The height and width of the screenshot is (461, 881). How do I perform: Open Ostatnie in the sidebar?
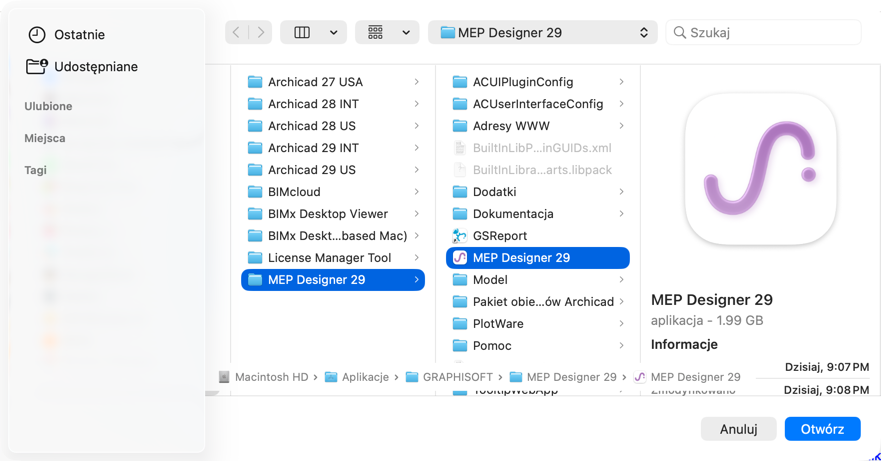[x=66, y=34]
